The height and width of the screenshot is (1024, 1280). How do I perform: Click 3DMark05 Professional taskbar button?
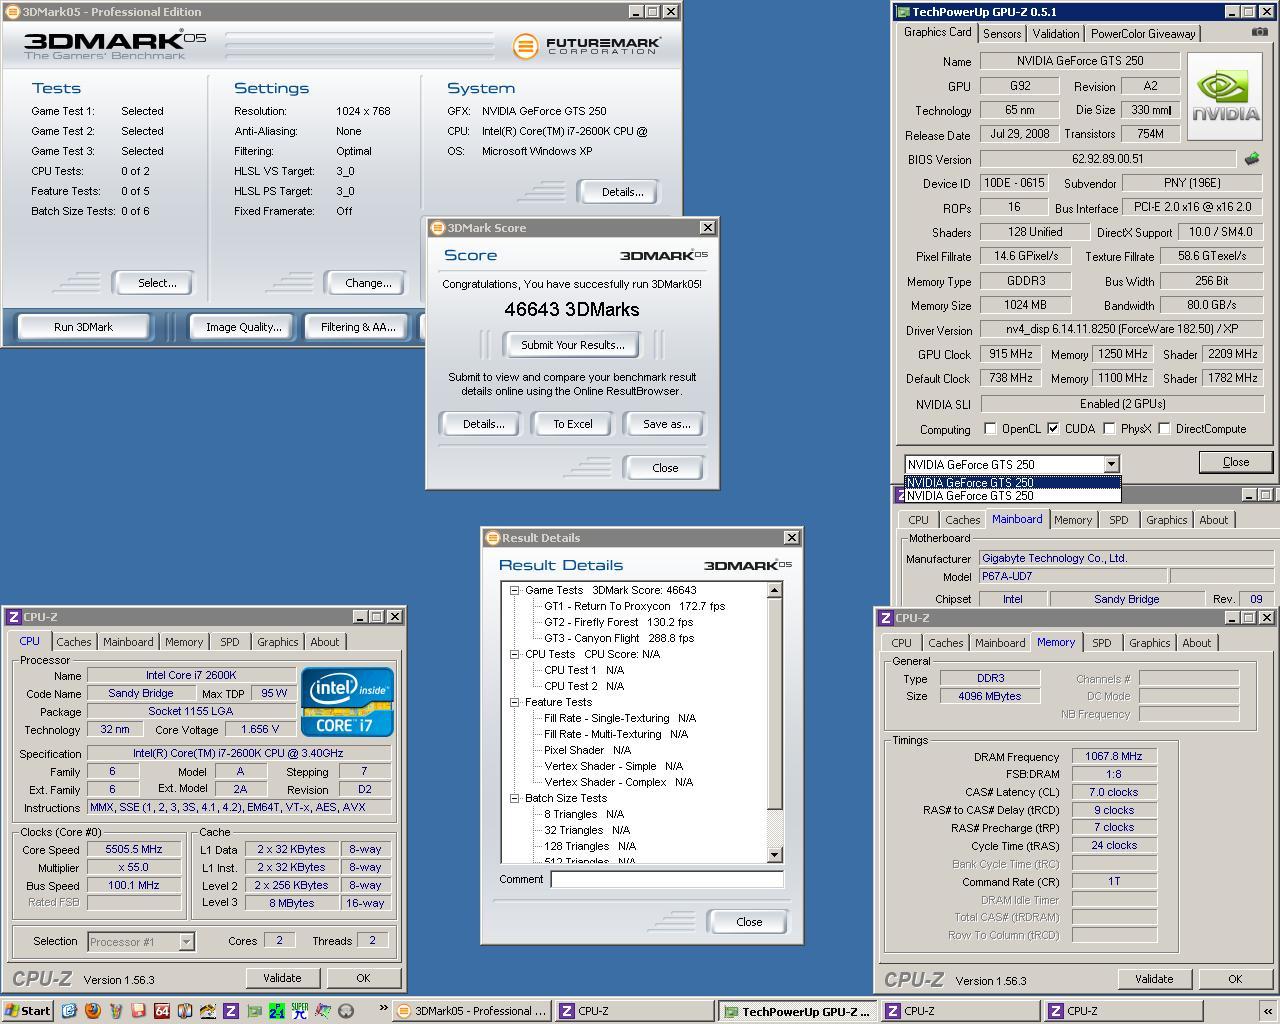[471, 1011]
